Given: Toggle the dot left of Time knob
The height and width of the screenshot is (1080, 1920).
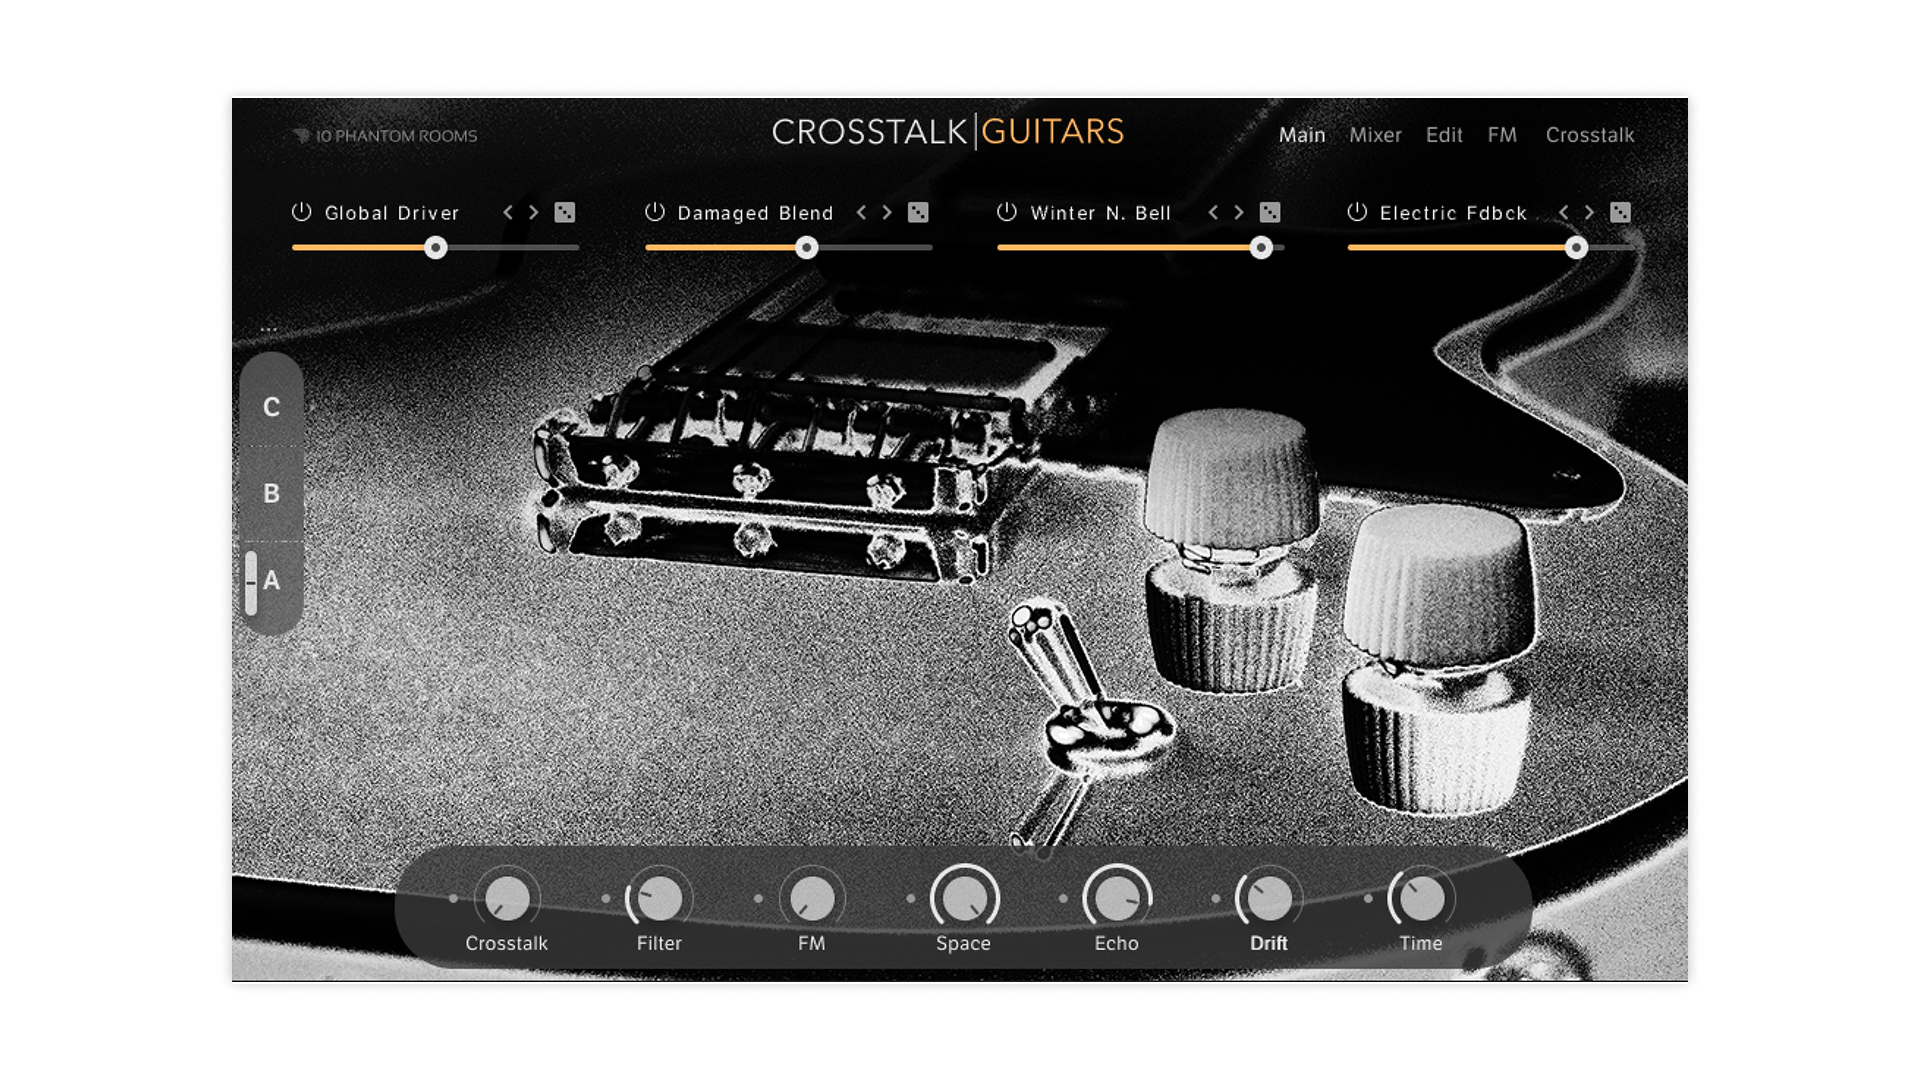Looking at the screenshot, I should pos(1368,898).
